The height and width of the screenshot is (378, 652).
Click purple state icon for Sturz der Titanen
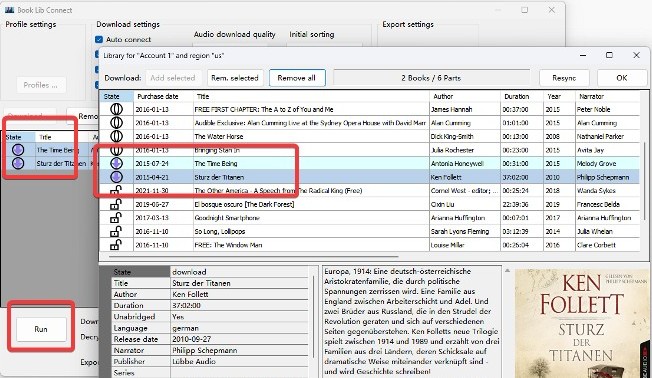(x=116, y=177)
